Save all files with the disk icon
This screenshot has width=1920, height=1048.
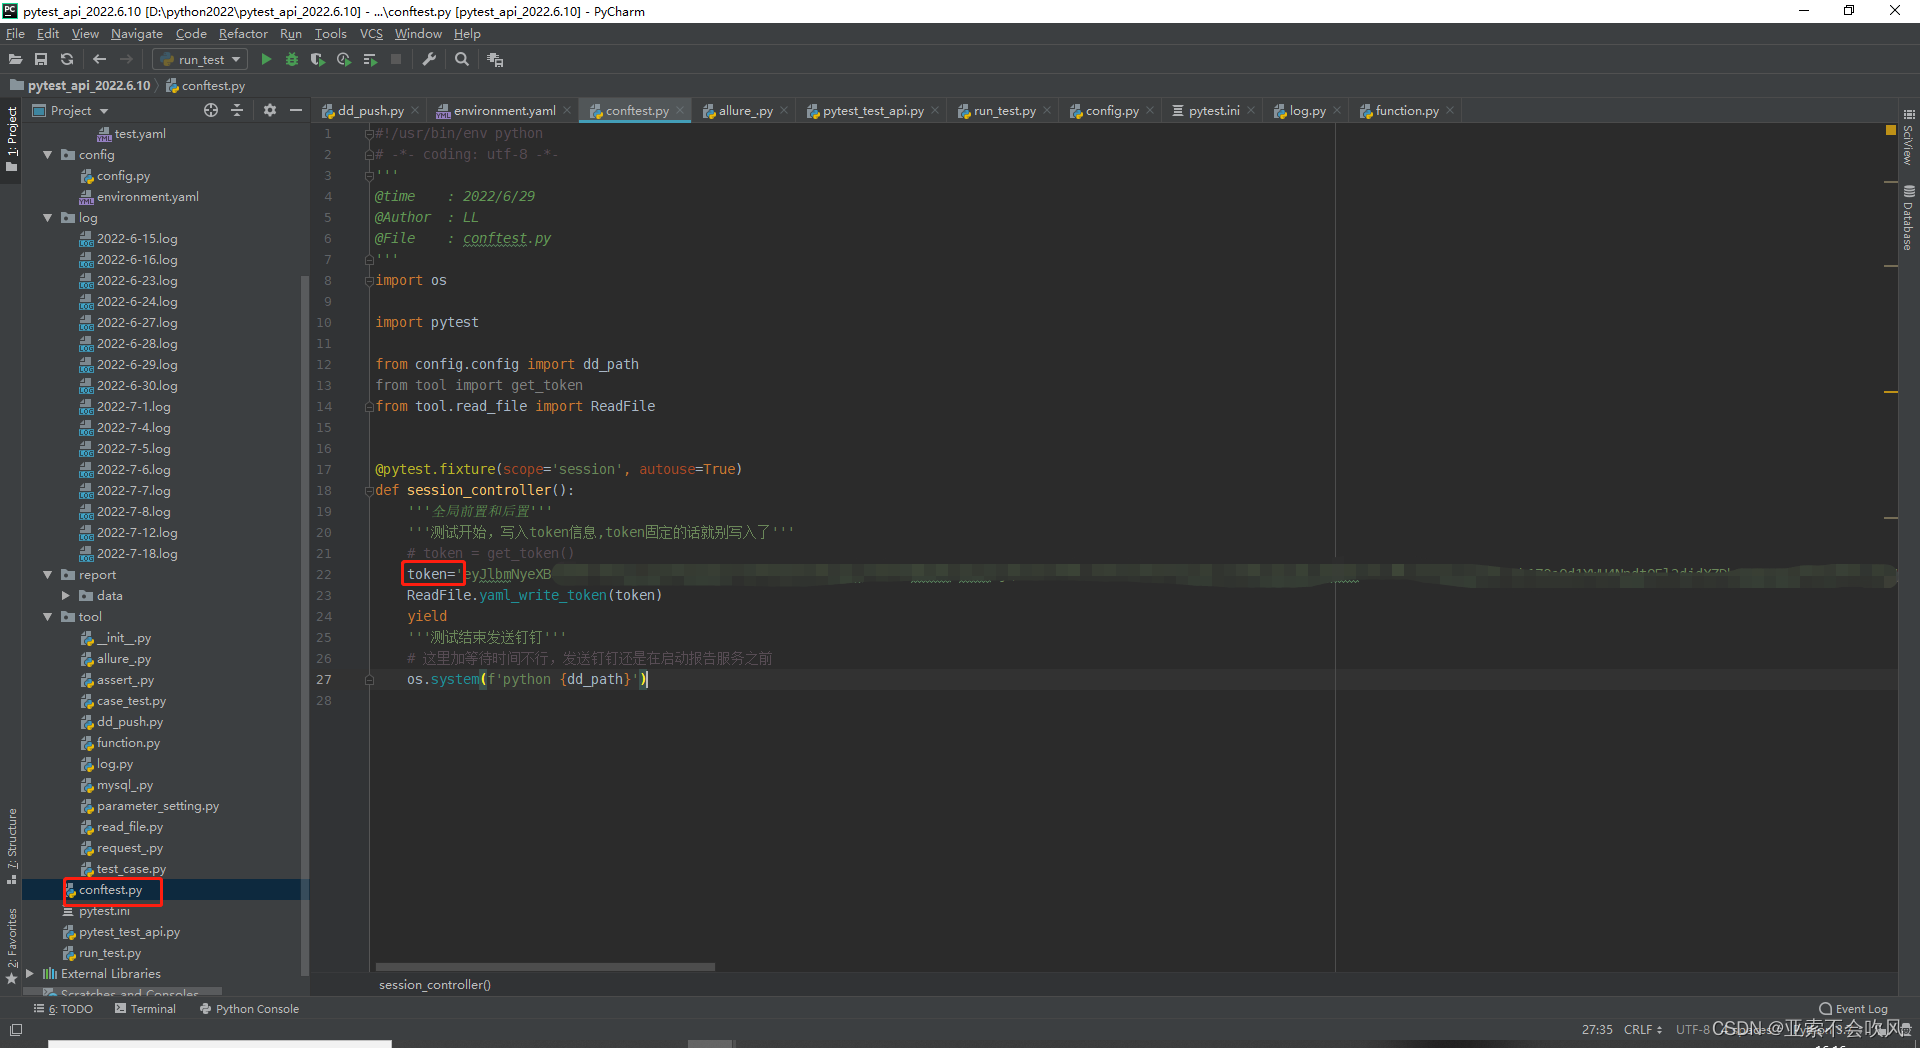41,60
